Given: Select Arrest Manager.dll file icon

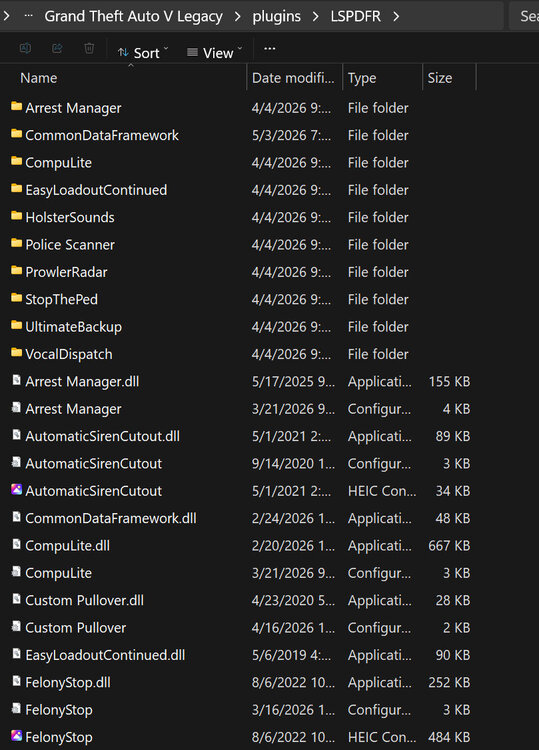Looking at the screenshot, I should click(x=16, y=380).
